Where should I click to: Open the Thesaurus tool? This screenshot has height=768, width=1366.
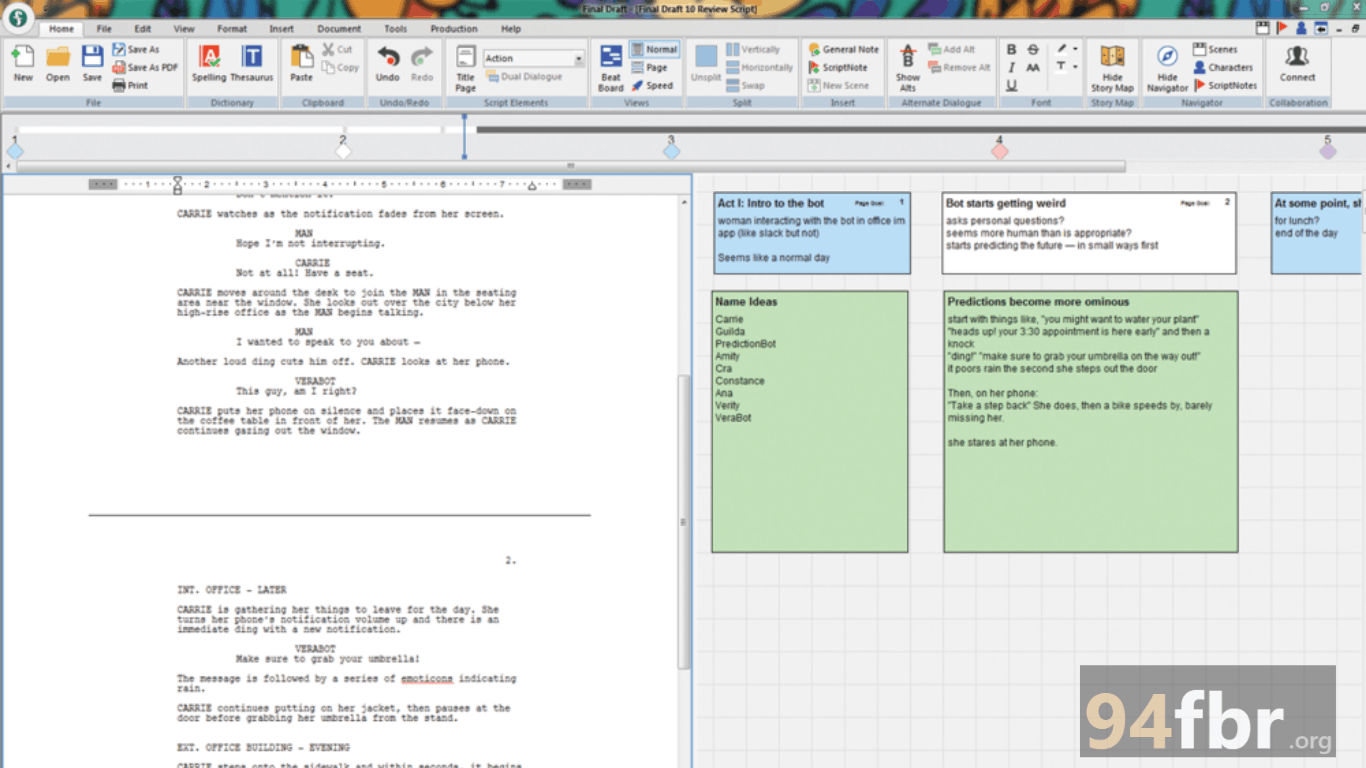252,62
